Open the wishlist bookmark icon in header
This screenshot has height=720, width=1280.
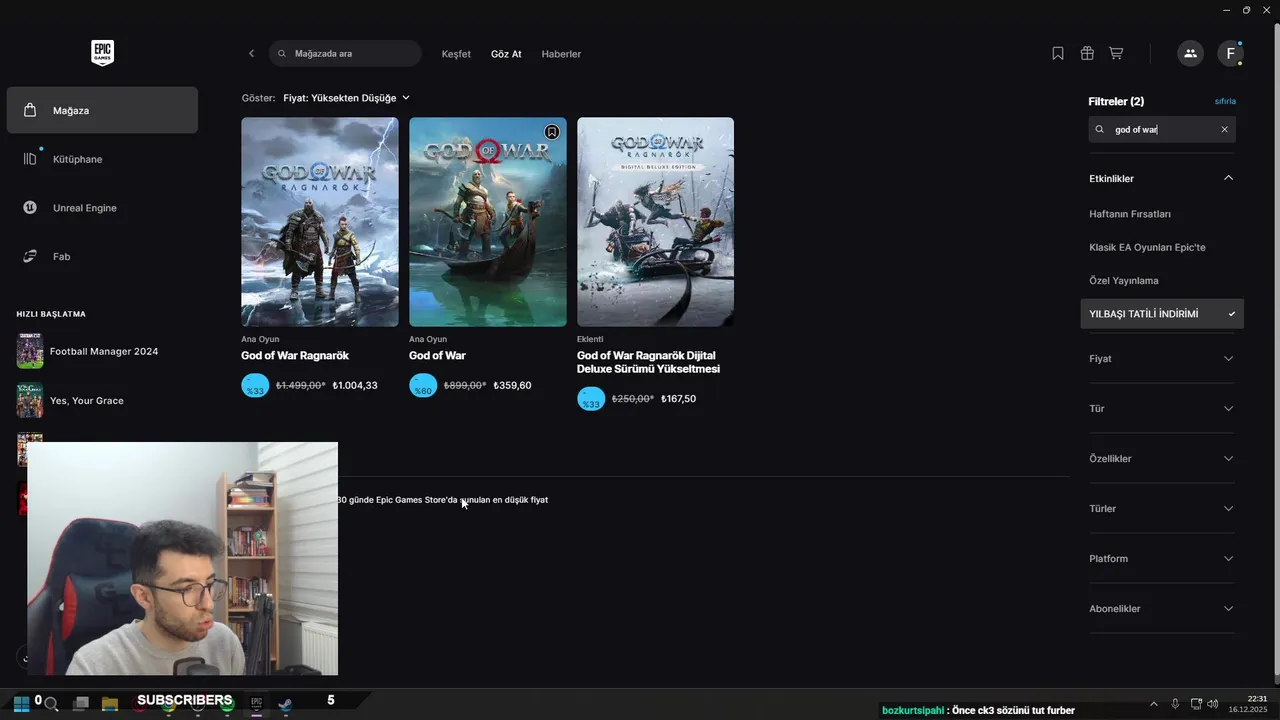point(1058,53)
